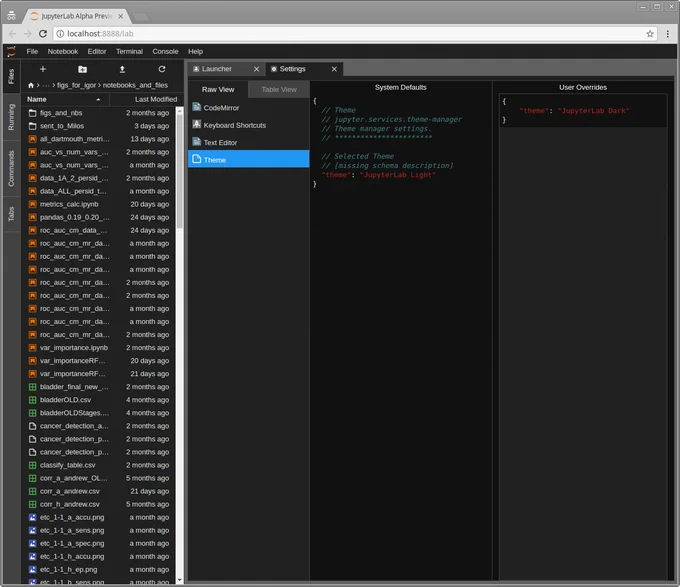Screen dimensions: 680x587
Task: Click image icon of etc_1-1_h_ep.png
Action: pyautogui.click(x=32, y=569)
